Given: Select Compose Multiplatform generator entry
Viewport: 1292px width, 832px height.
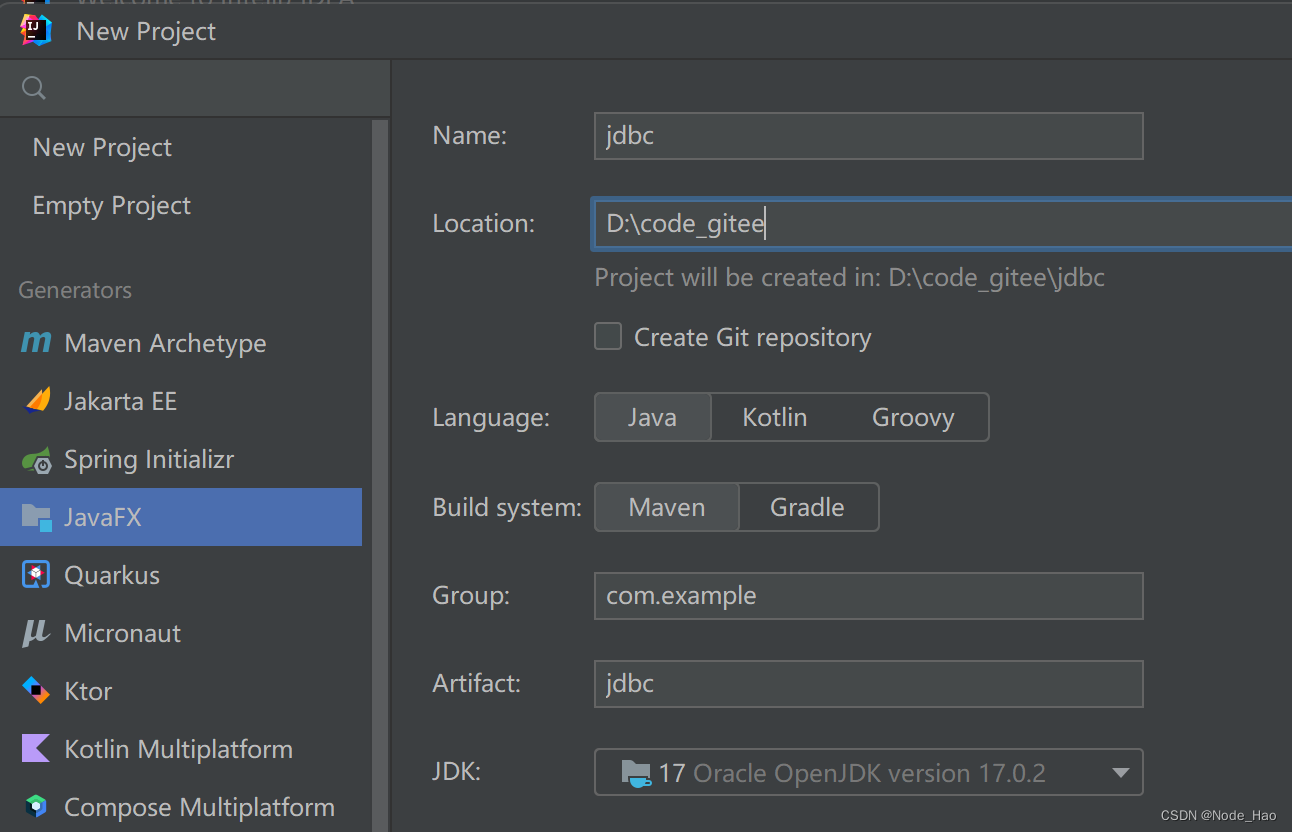Looking at the screenshot, I should (181, 807).
